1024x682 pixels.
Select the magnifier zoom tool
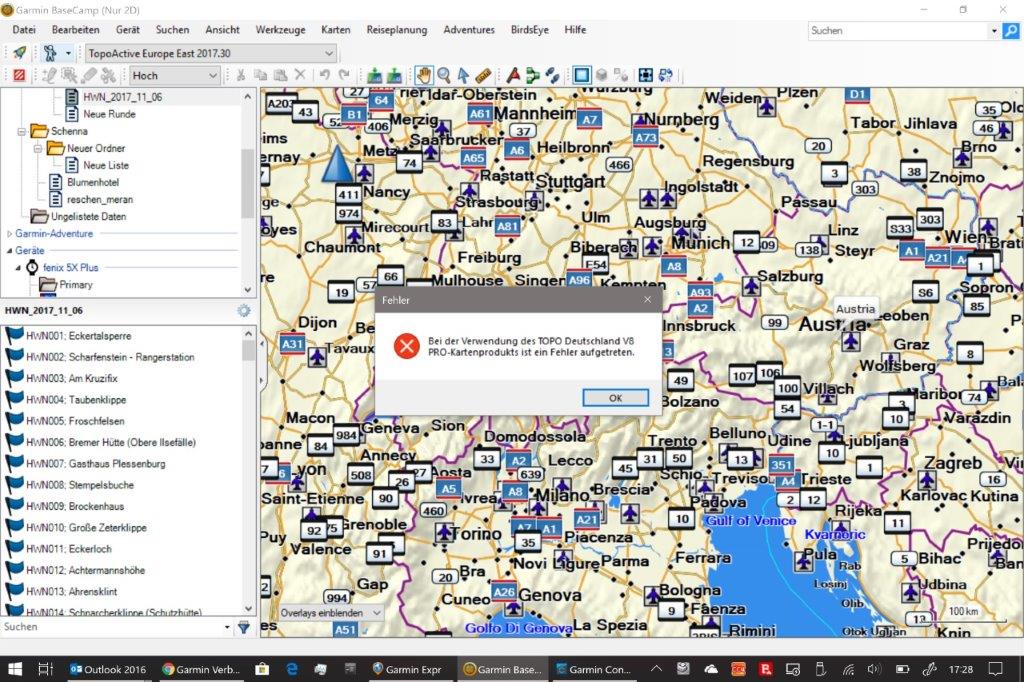pyautogui.click(x=444, y=76)
